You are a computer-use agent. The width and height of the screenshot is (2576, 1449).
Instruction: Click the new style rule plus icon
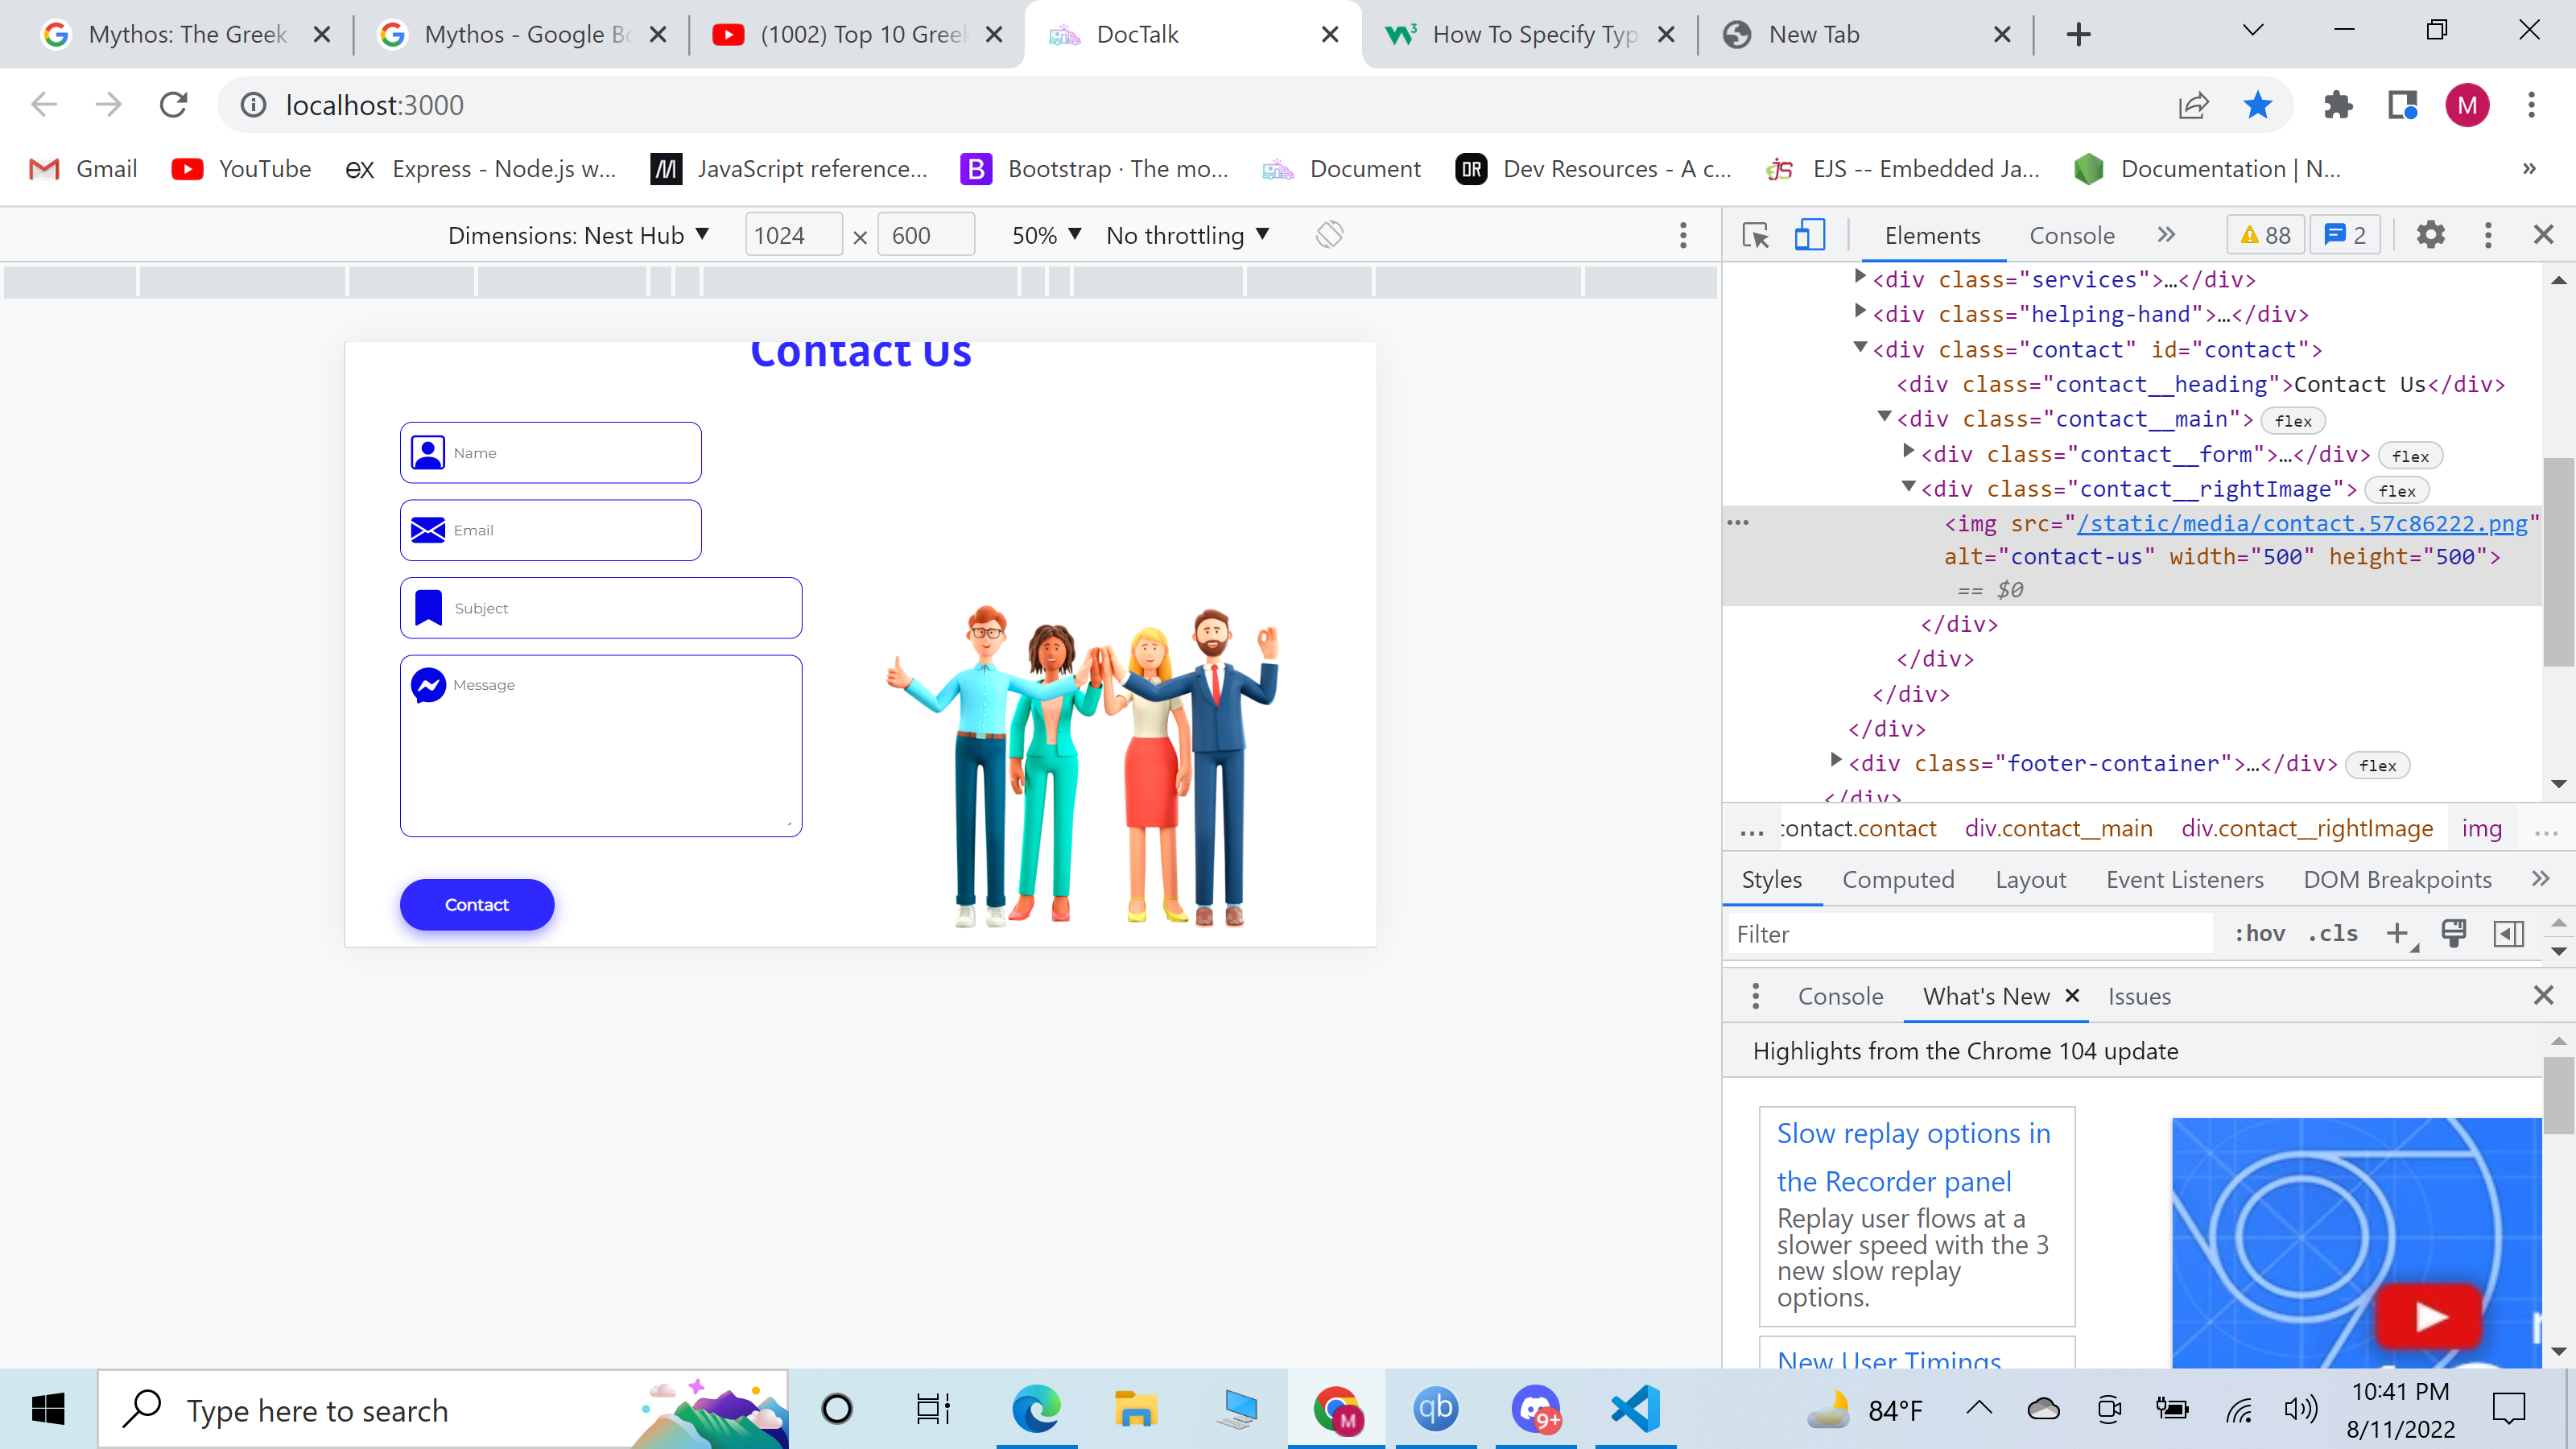tap(2399, 933)
